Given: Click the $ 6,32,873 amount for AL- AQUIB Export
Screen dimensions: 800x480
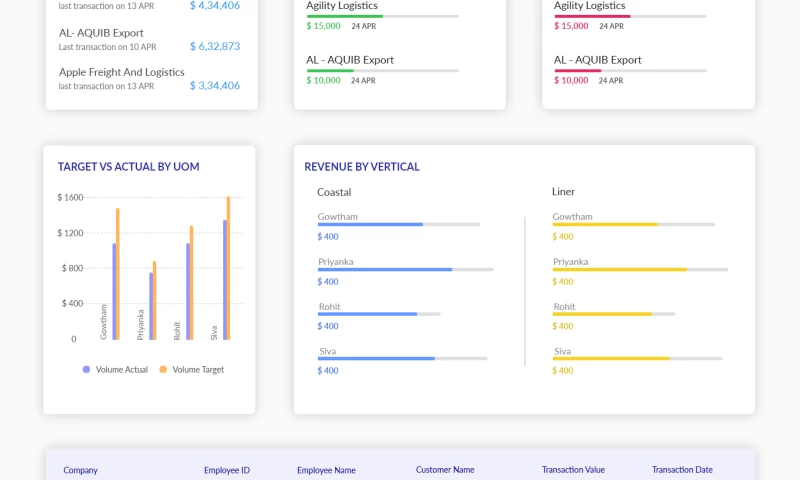Looking at the screenshot, I should point(215,46).
